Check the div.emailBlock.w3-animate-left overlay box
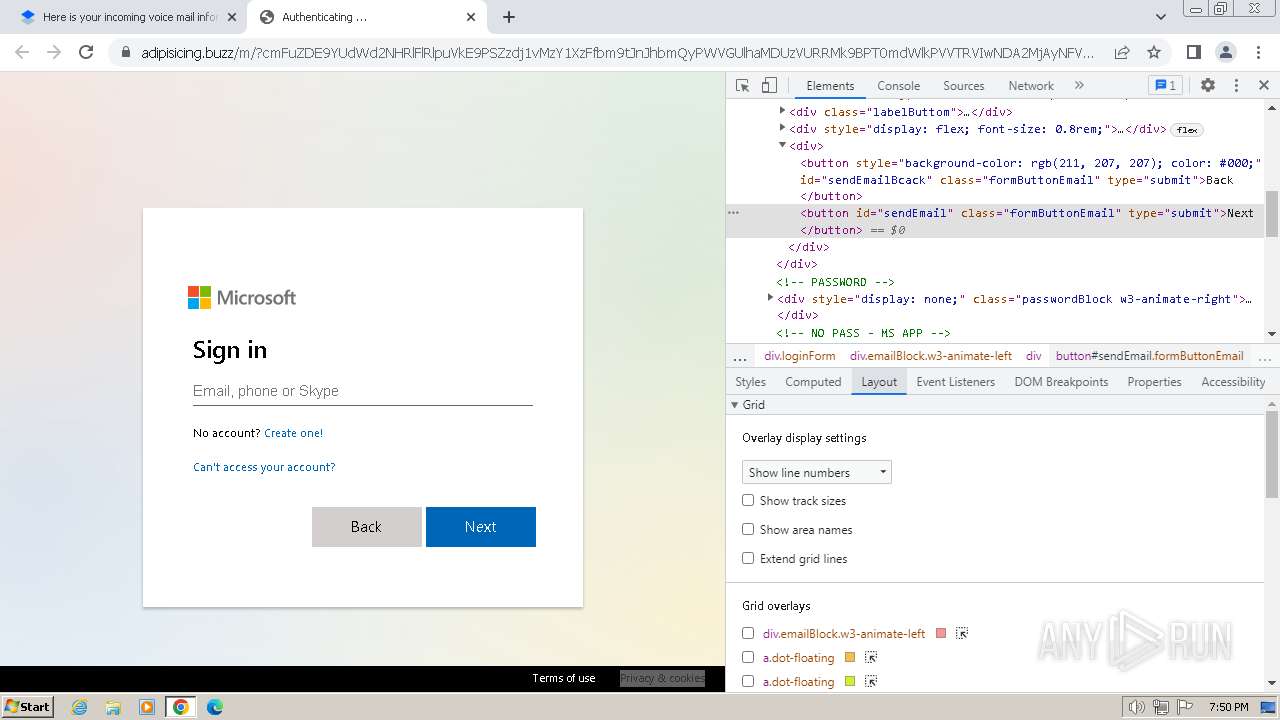The width and height of the screenshot is (1280, 720). 748,633
